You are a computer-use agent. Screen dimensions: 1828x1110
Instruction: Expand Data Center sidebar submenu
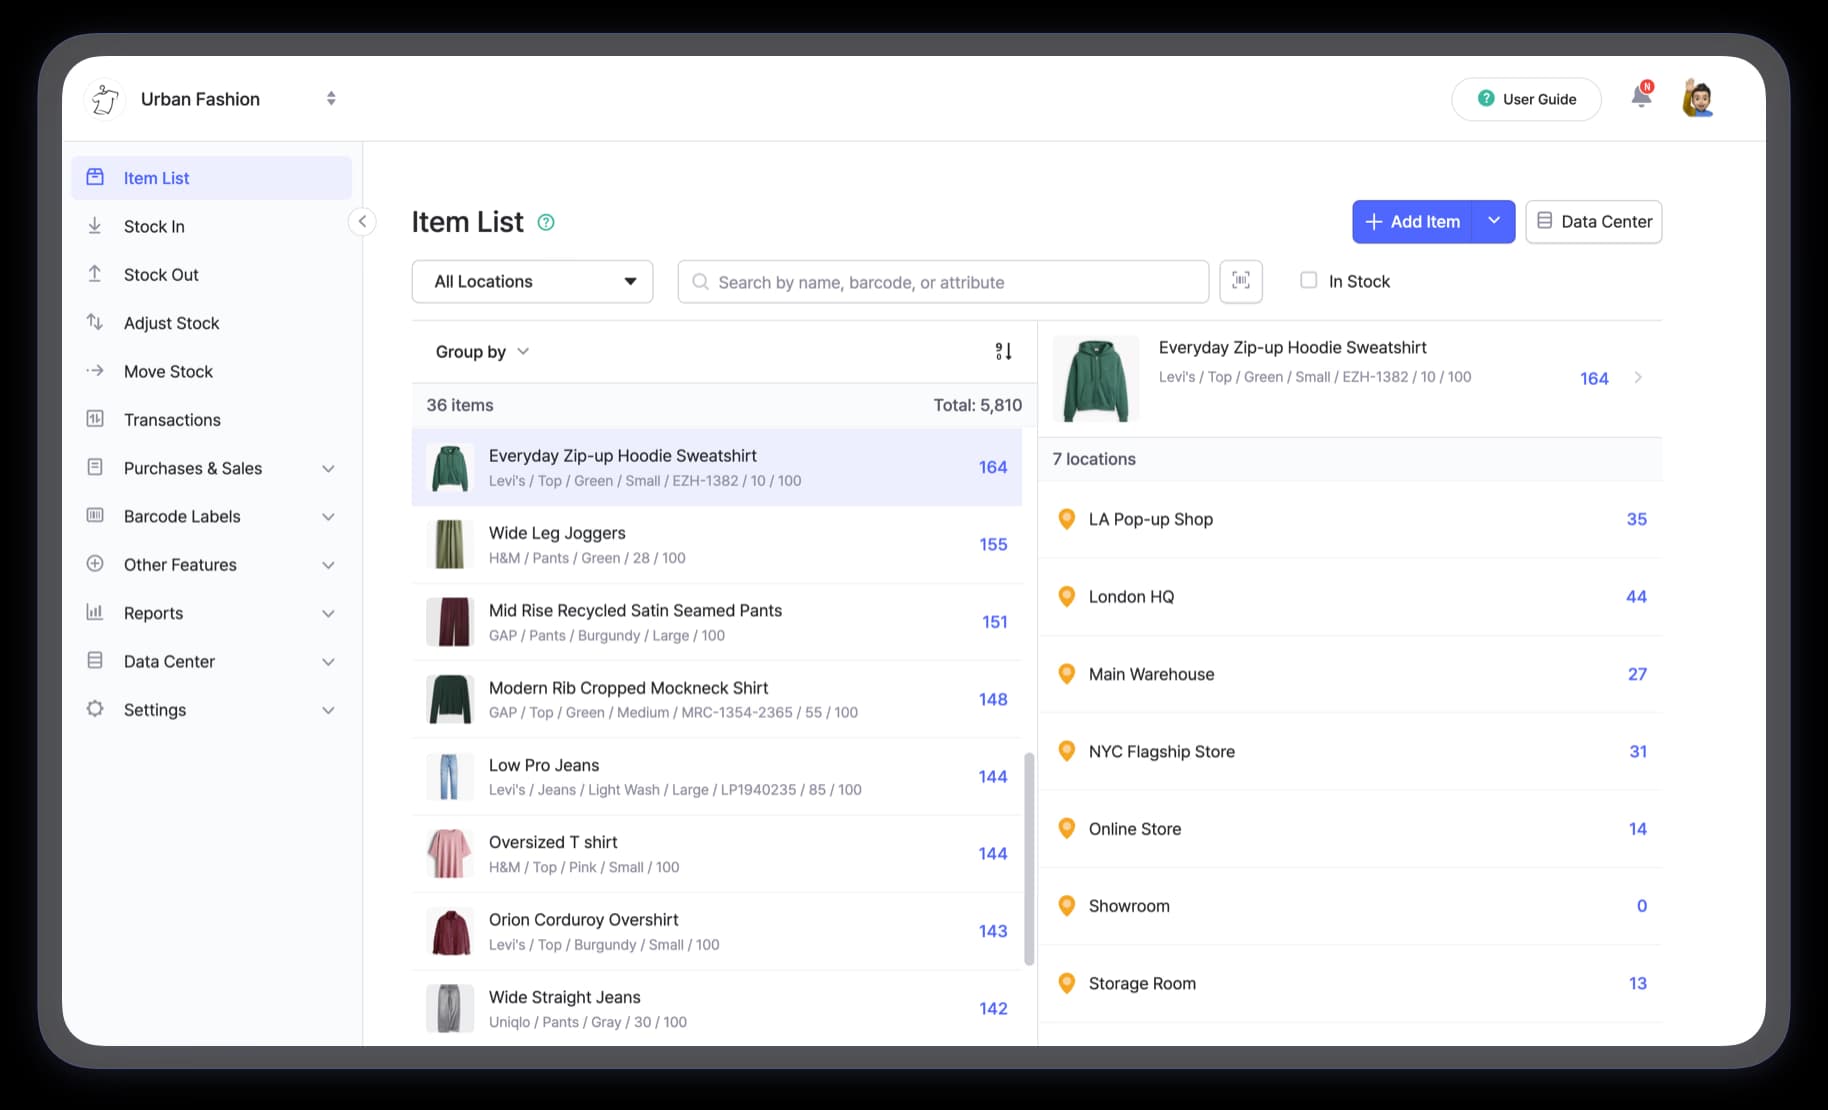tap(328, 662)
